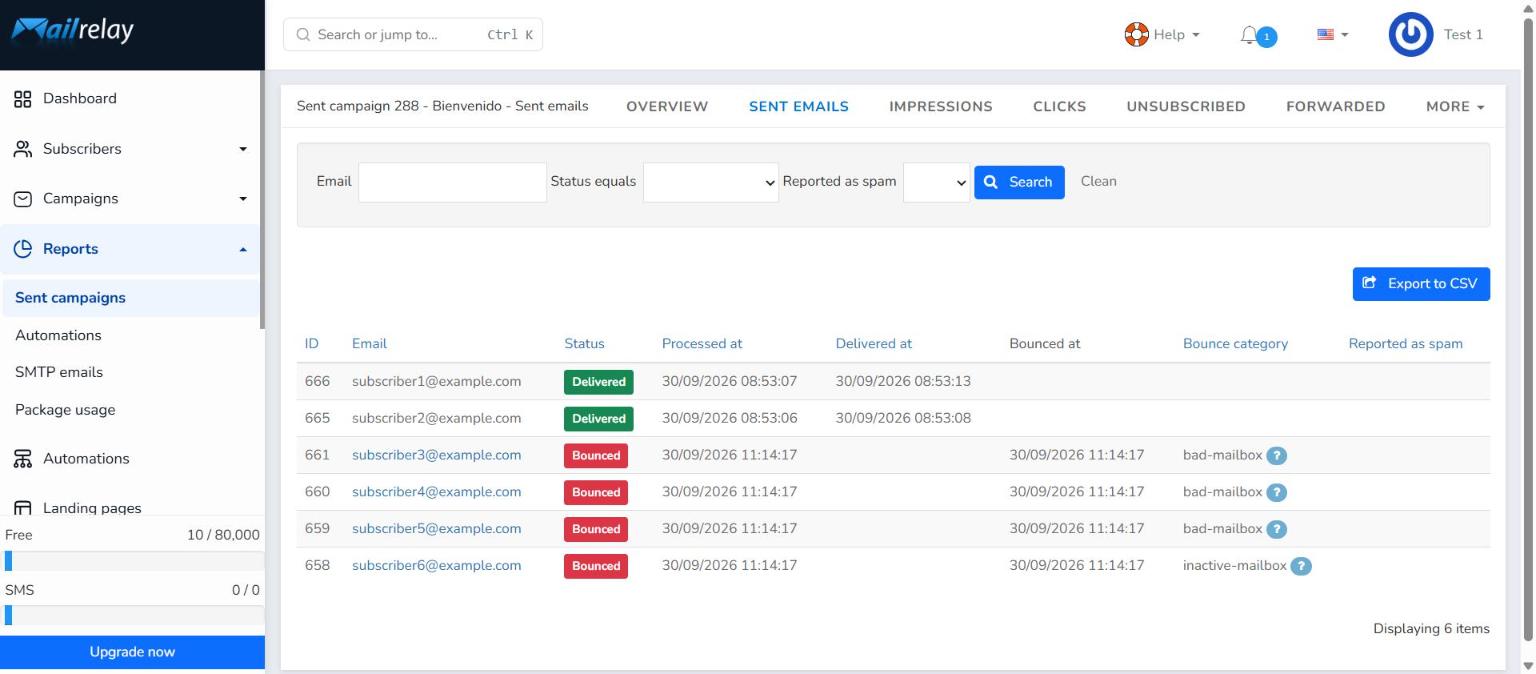Screen dimensions: 1536x674
Task: Click the Clean filter link
Action: (x=1099, y=181)
